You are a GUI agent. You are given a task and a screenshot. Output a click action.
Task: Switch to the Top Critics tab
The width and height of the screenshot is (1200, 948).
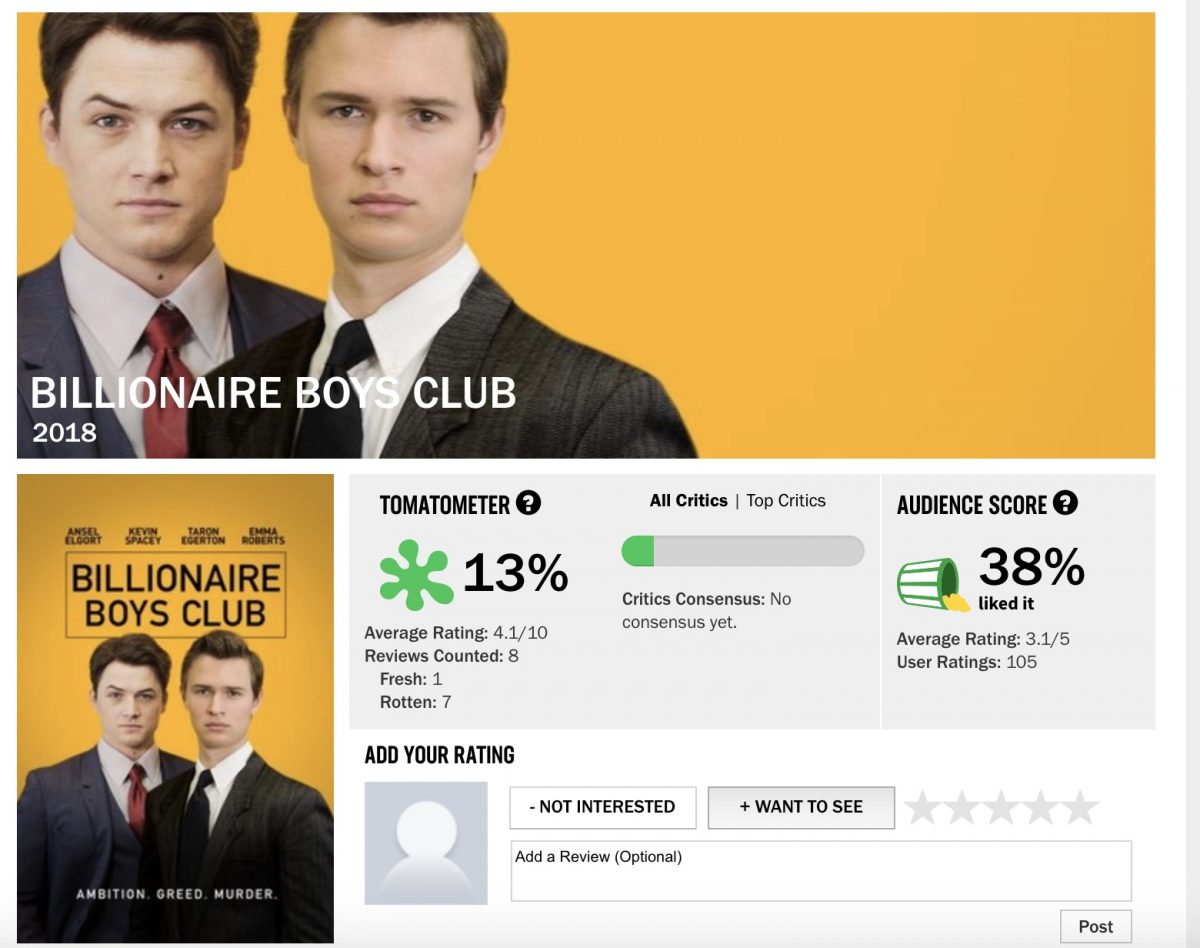coord(786,501)
